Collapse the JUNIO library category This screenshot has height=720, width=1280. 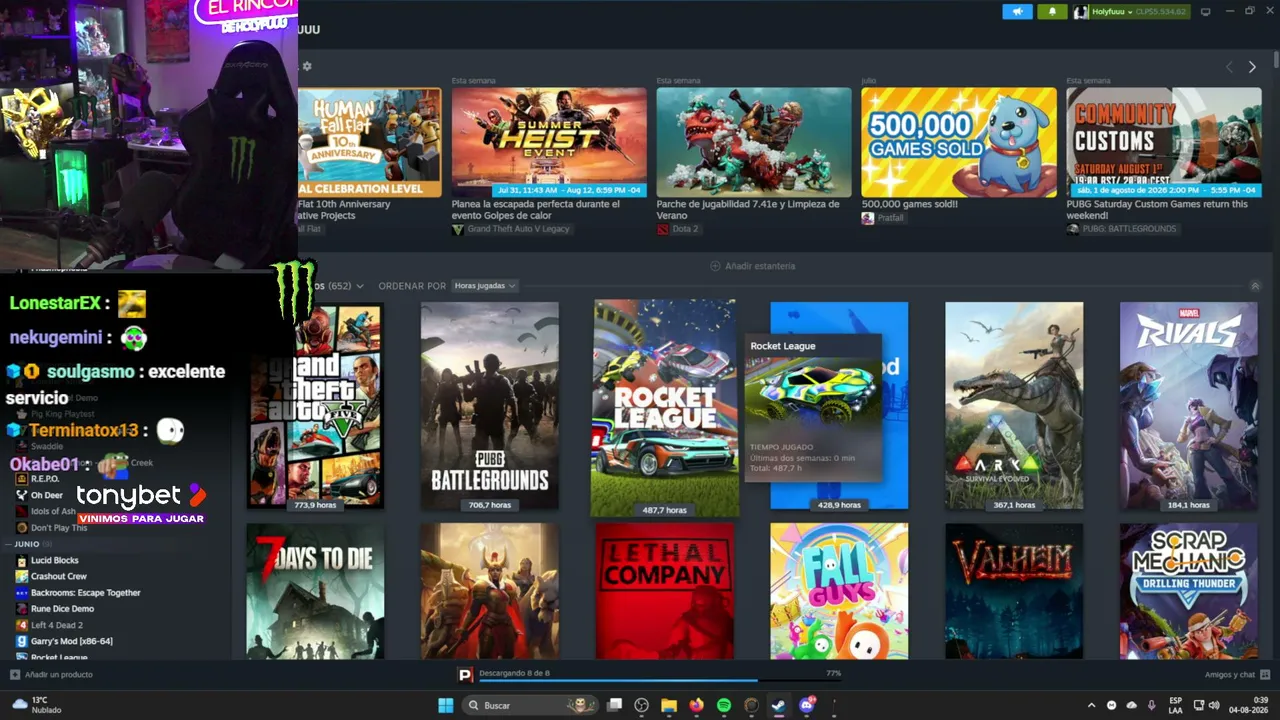coord(27,544)
